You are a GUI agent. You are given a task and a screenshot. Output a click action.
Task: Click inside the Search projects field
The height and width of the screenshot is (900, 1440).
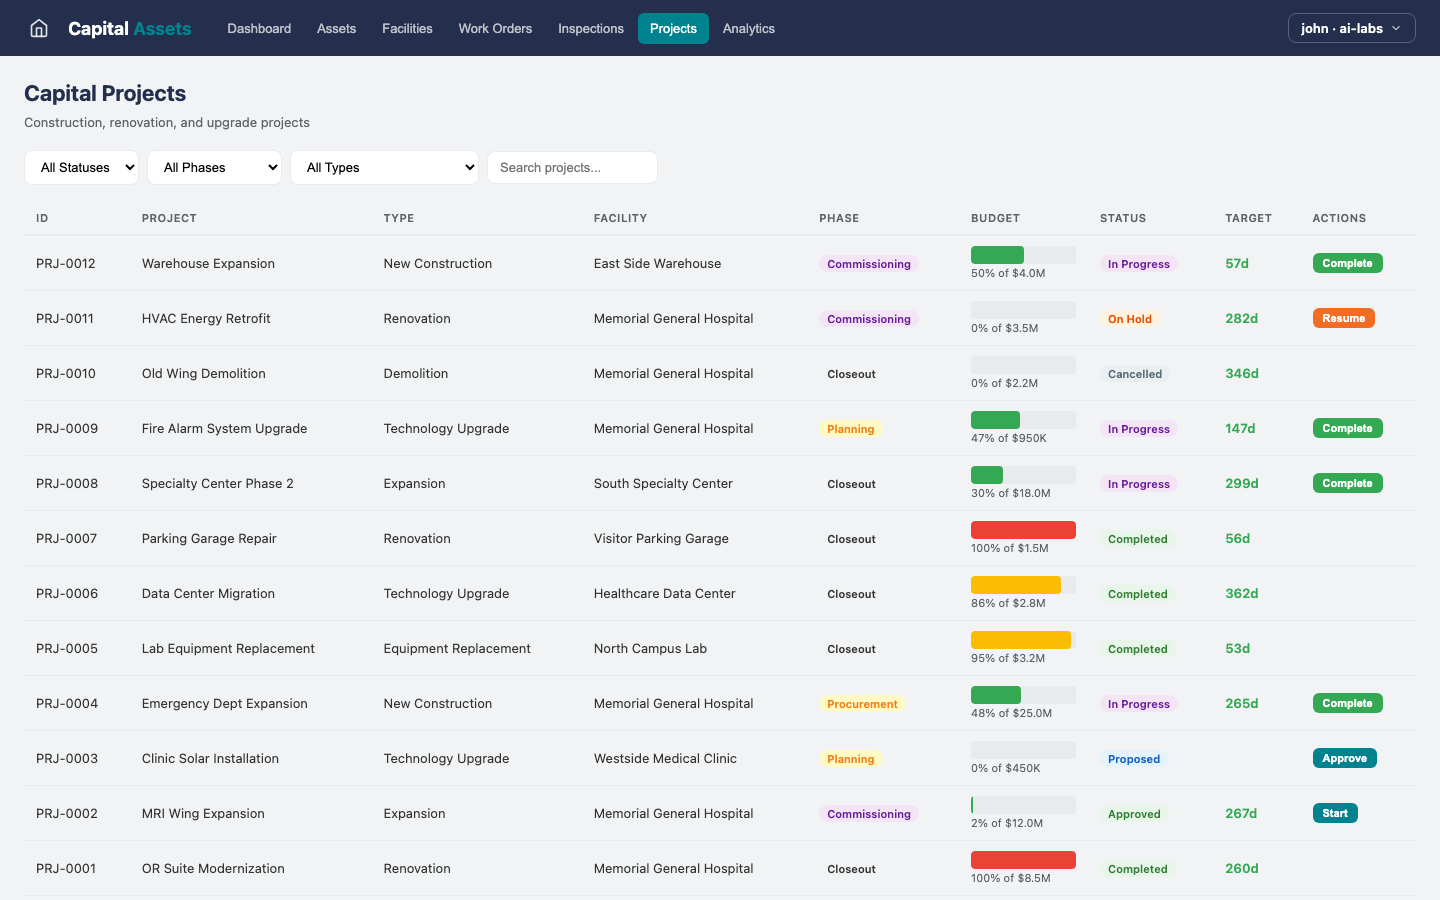coord(572,167)
